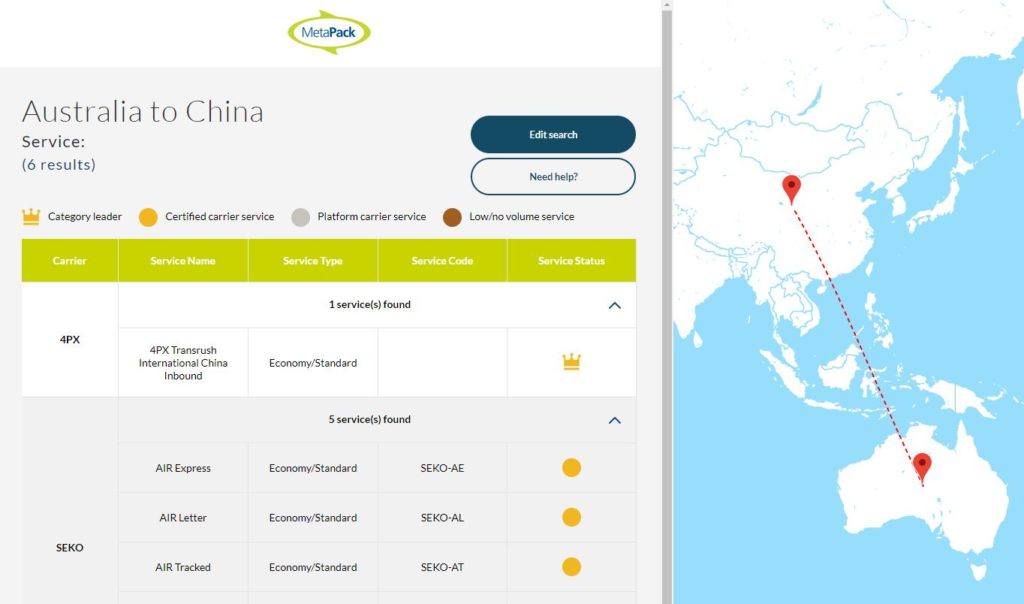Click the Certified carrier service legend dot
1024x604 pixels.
pyautogui.click(x=148, y=217)
